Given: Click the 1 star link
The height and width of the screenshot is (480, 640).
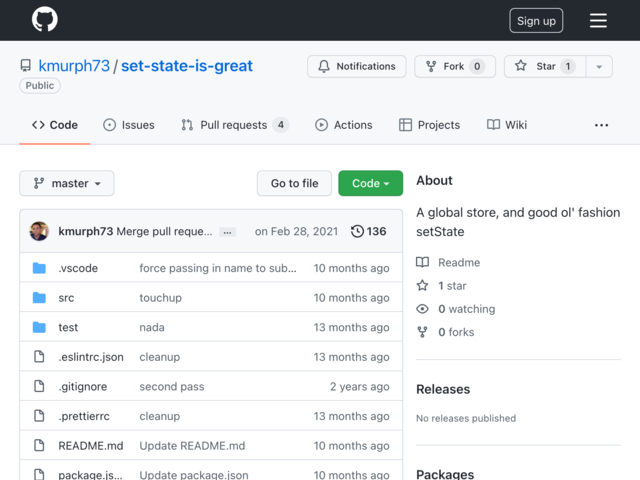Looking at the screenshot, I should (452, 286).
